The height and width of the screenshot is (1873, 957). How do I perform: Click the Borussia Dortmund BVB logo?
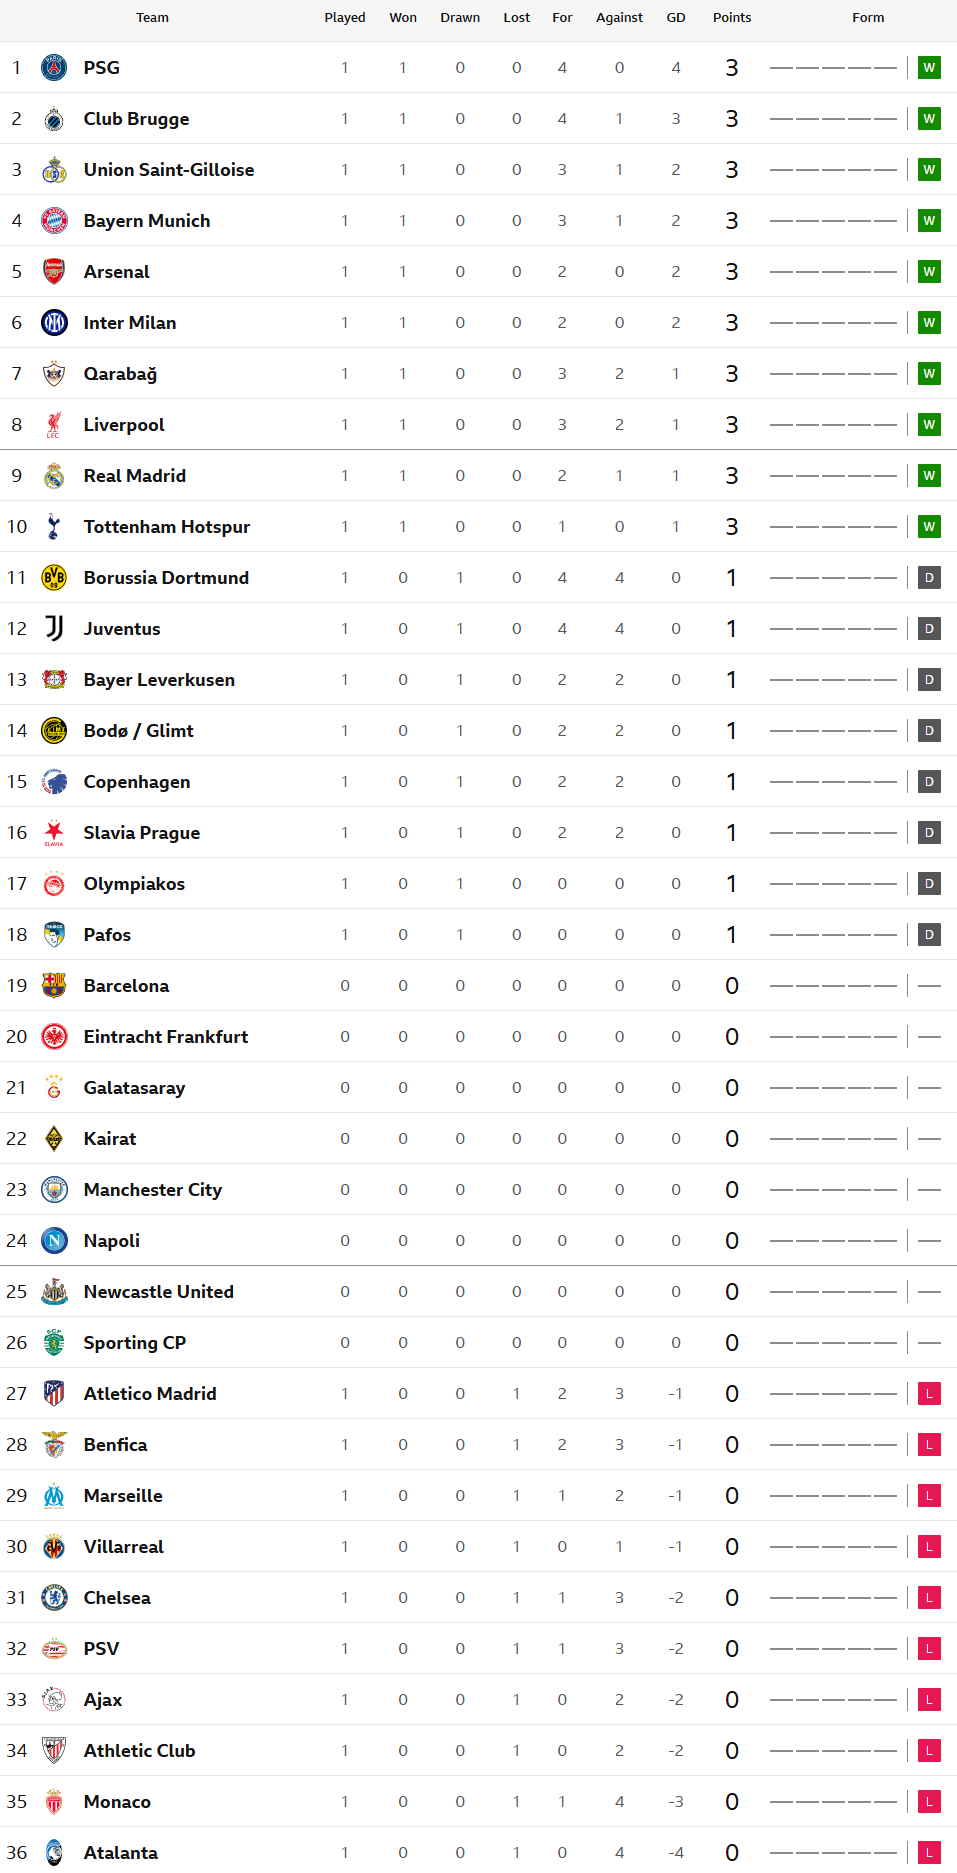pos(54,578)
